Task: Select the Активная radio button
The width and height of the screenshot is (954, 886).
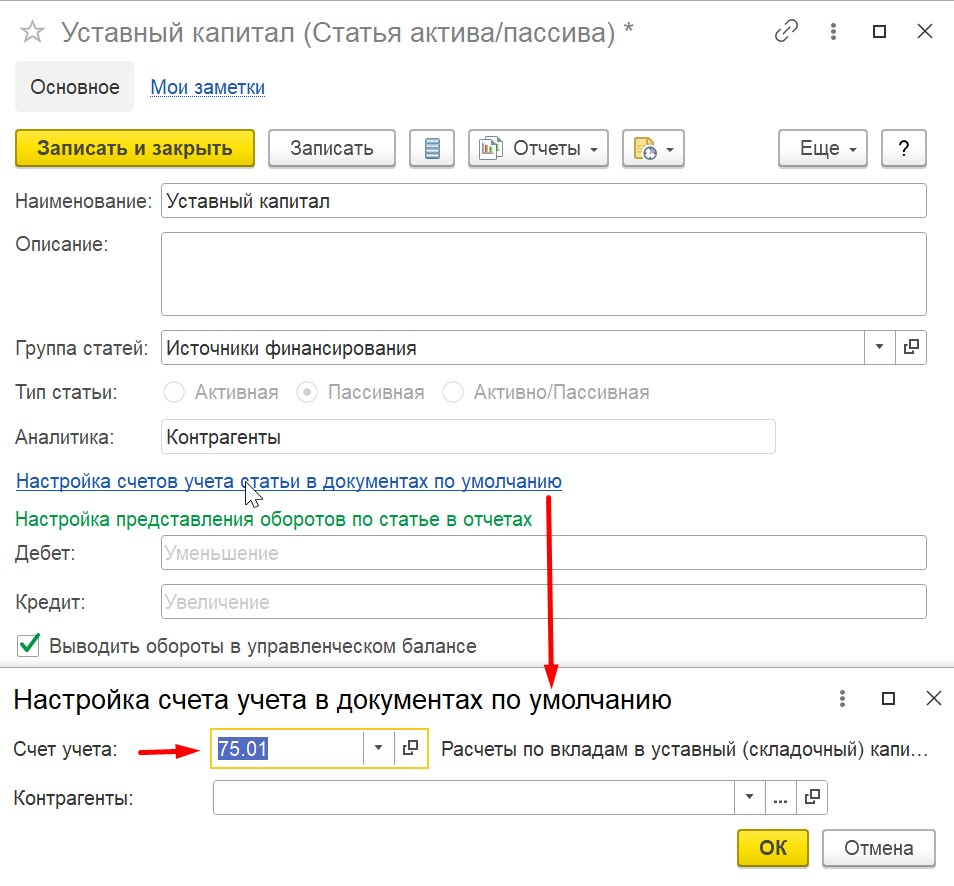Action: click(x=174, y=392)
